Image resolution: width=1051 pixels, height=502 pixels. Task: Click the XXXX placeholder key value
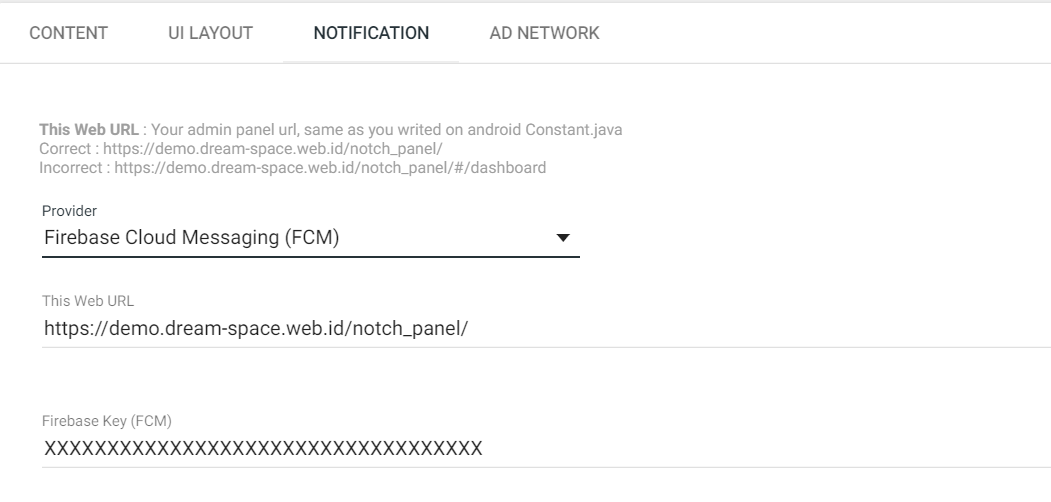point(263,447)
